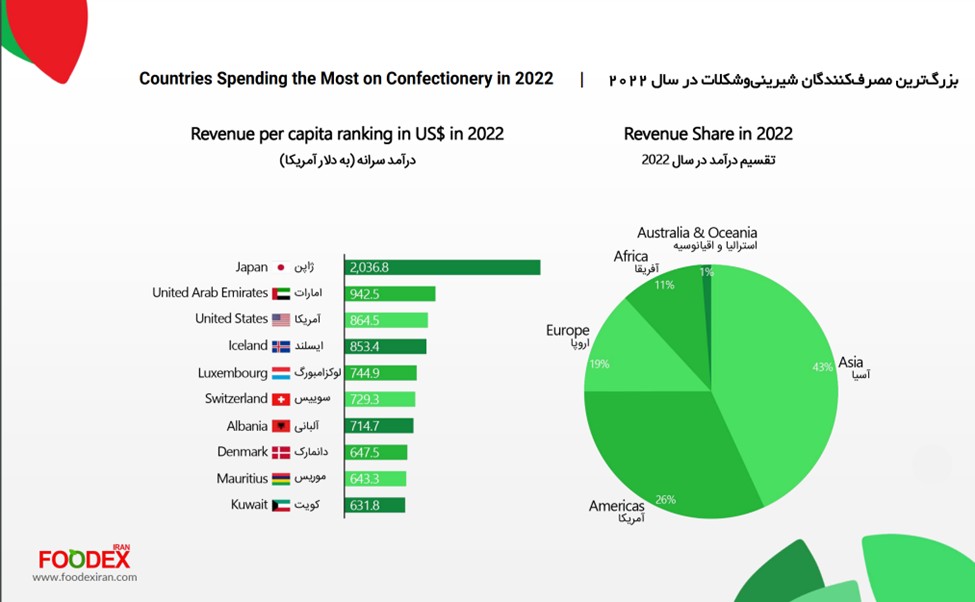
Task: Click the Albania flag icon
Action: point(281,426)
